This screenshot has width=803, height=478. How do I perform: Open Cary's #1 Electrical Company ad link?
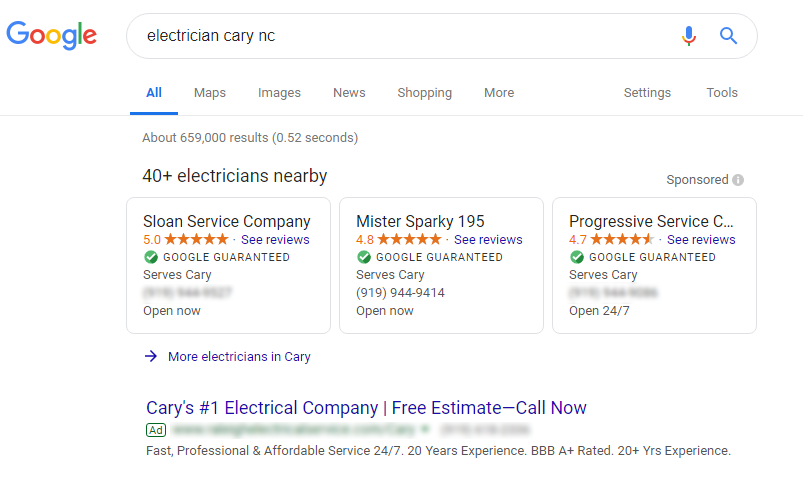366,408
